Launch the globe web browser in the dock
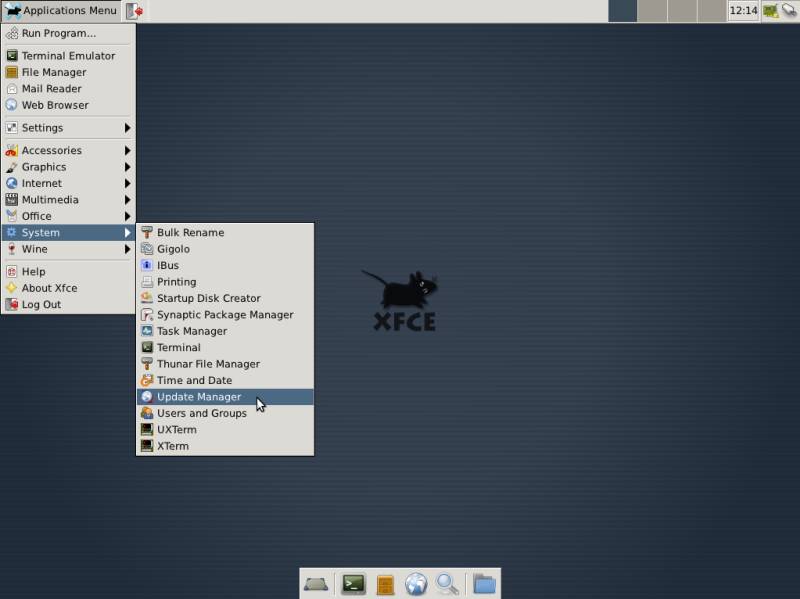800x599 pixels. click(x=416, y=584)
